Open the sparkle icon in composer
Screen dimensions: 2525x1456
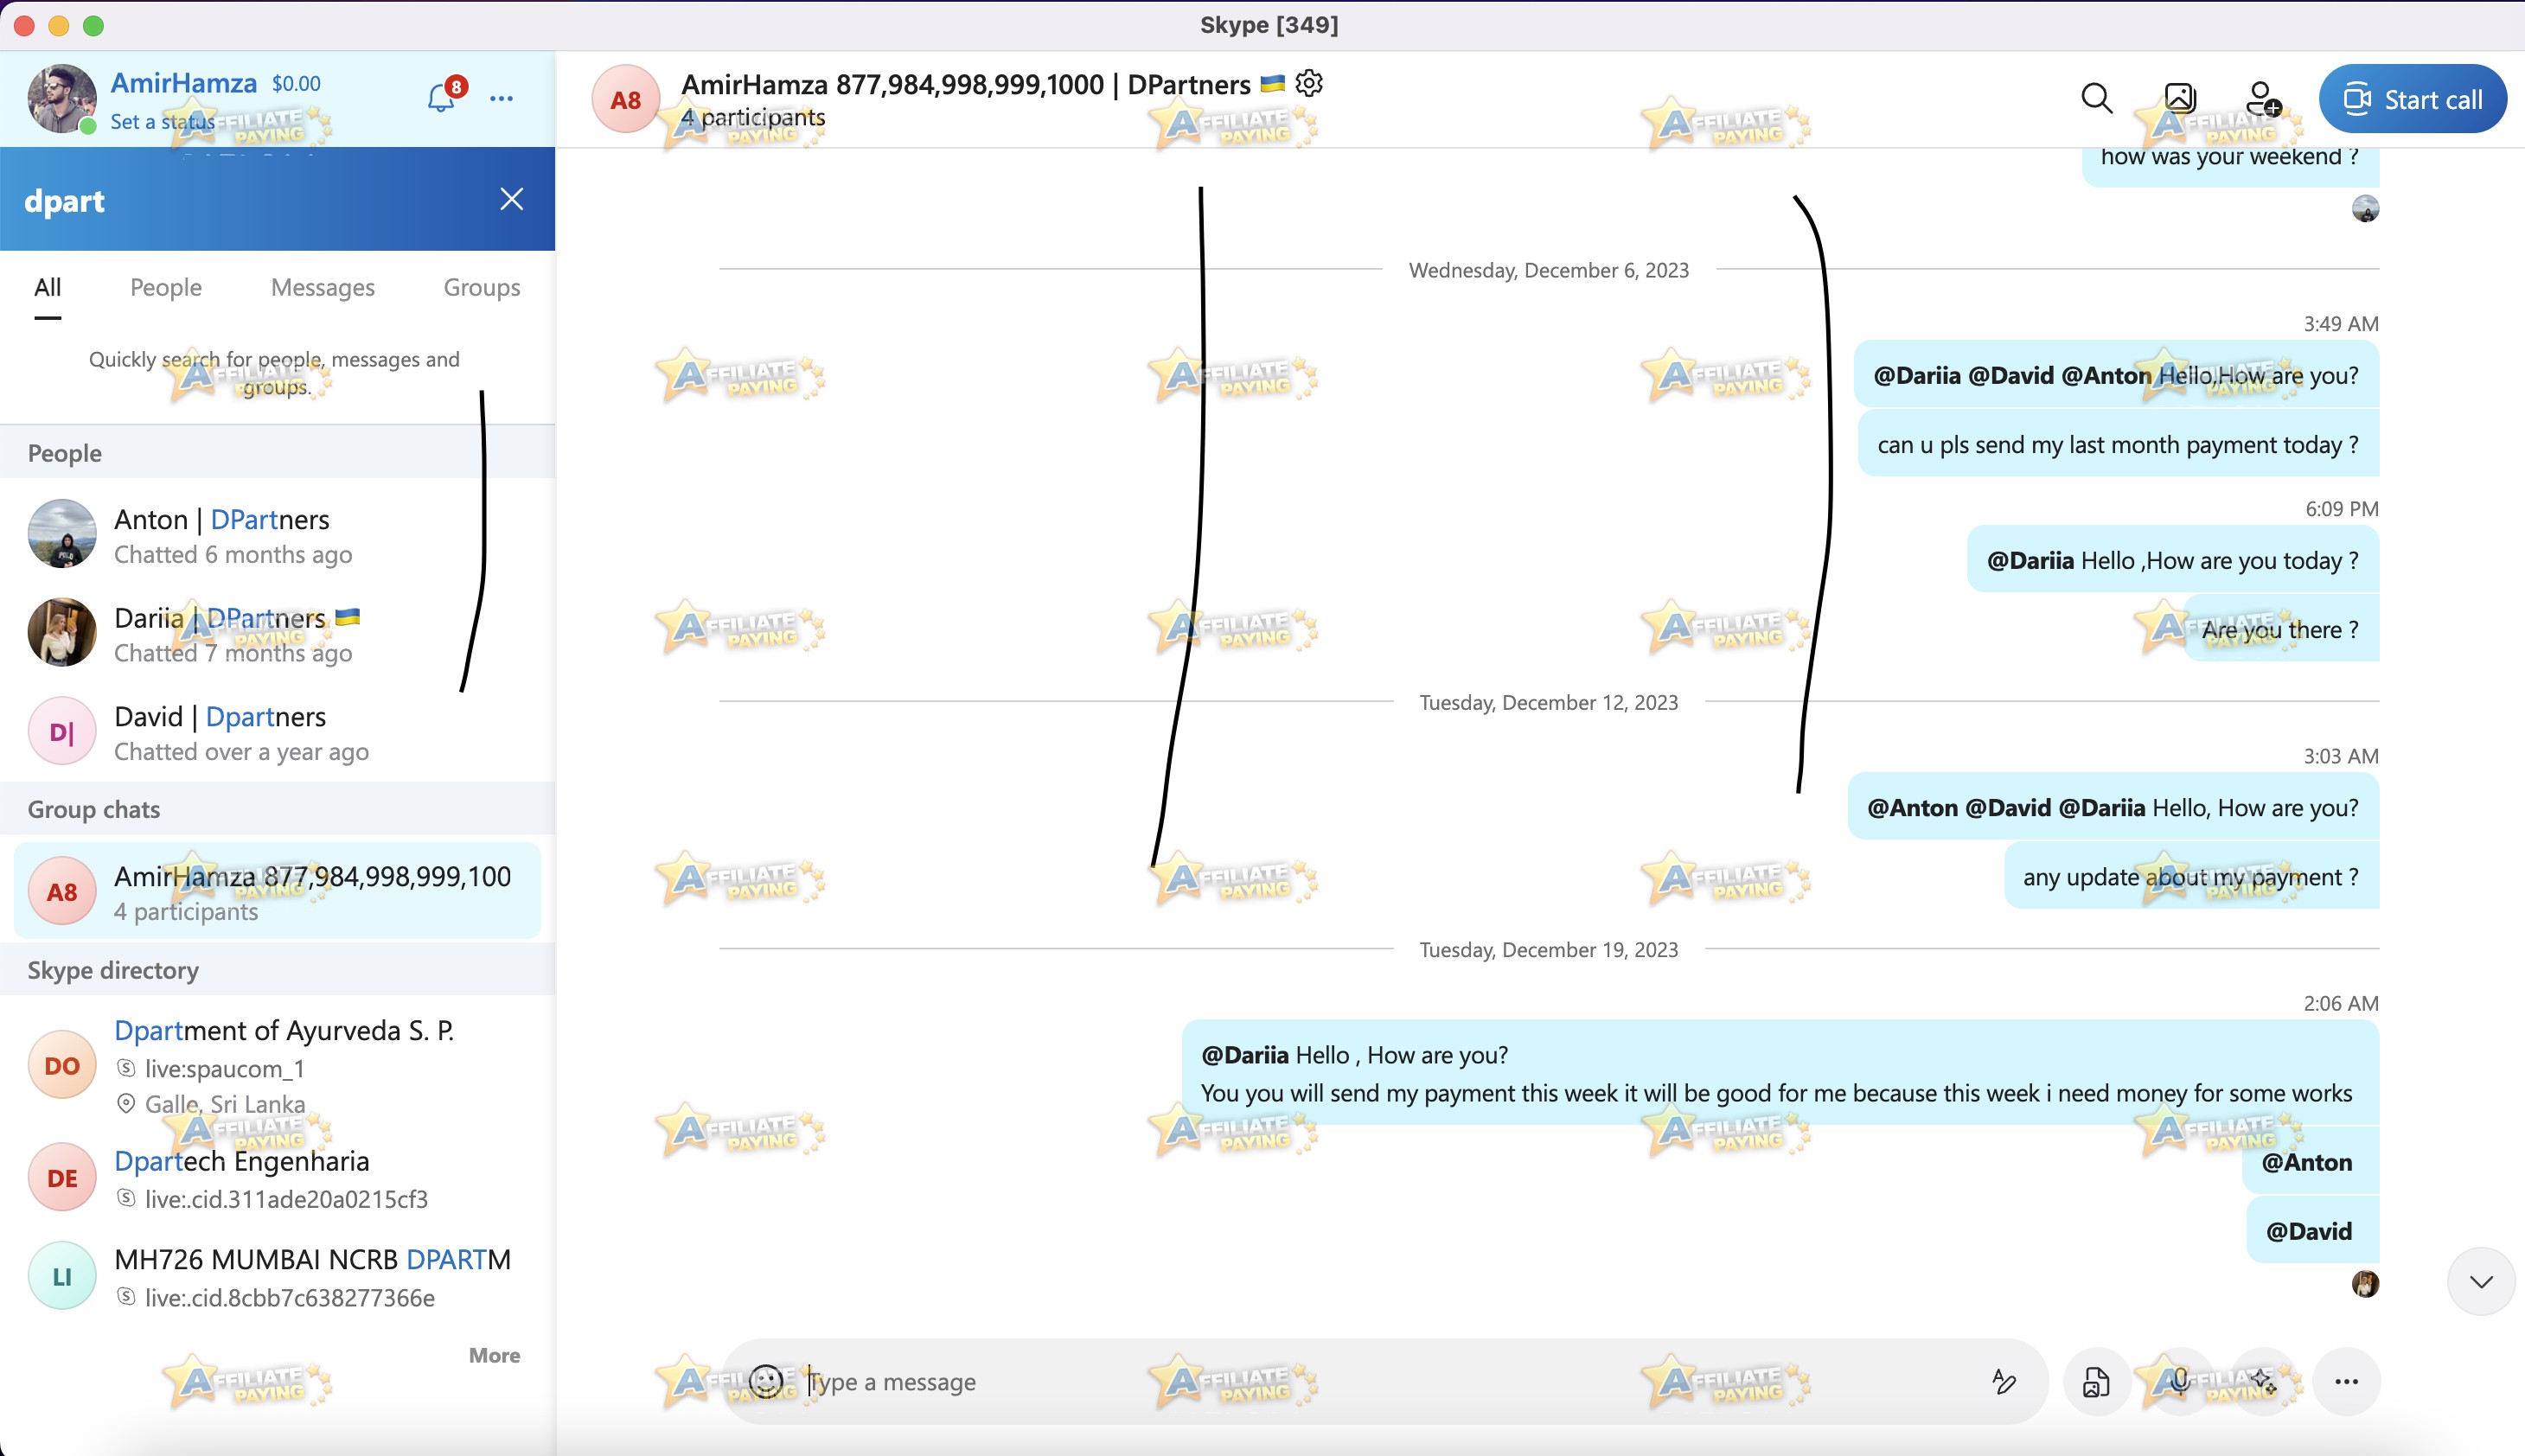click(2263, 1381)
